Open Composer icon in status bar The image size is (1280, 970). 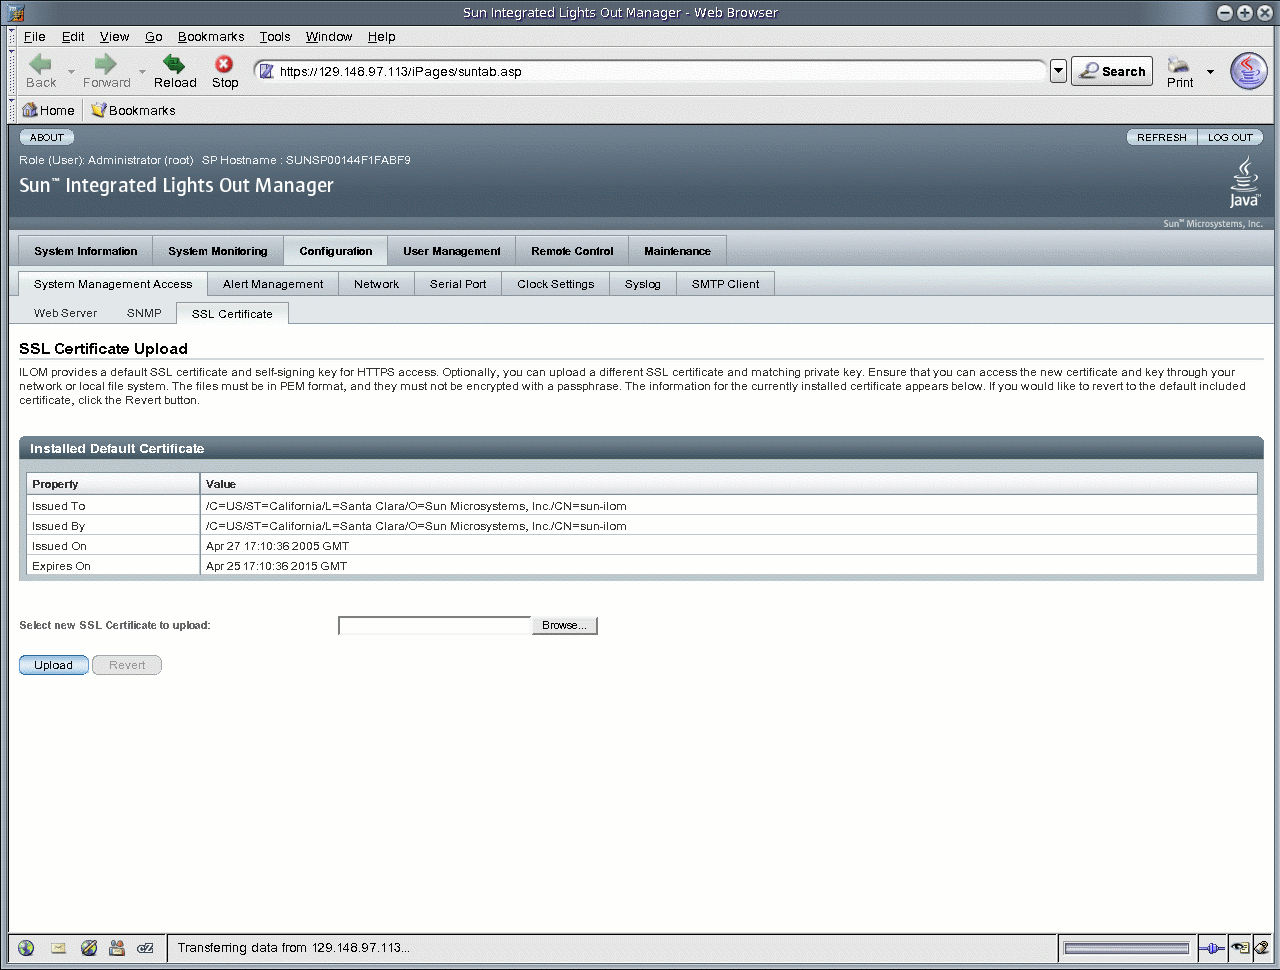(x=88, y=948)
